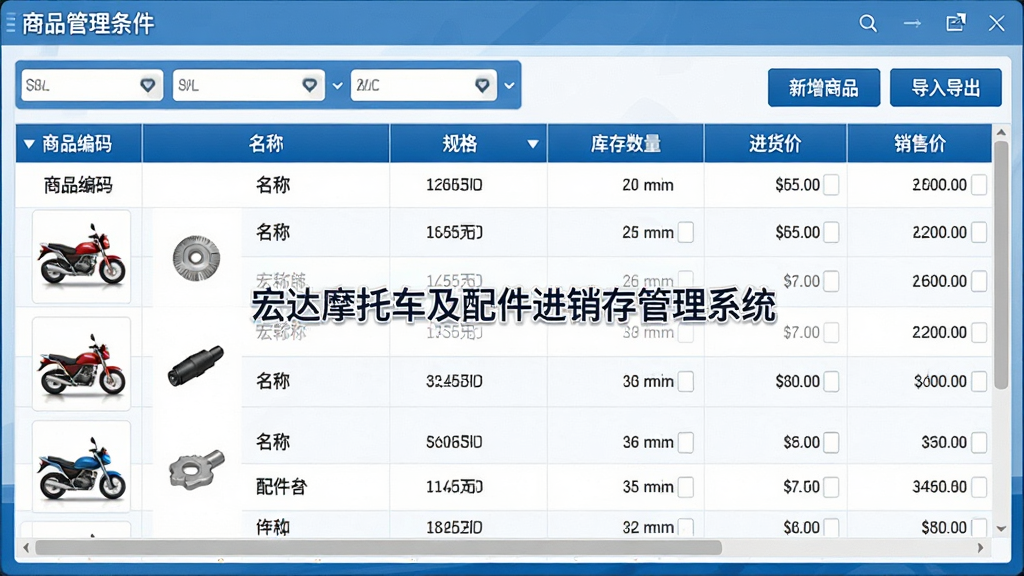Viewport: 1024px width, 576px height.
Task: Tick the checkbox next to 35 mm
Action: [x=686, y=487]
